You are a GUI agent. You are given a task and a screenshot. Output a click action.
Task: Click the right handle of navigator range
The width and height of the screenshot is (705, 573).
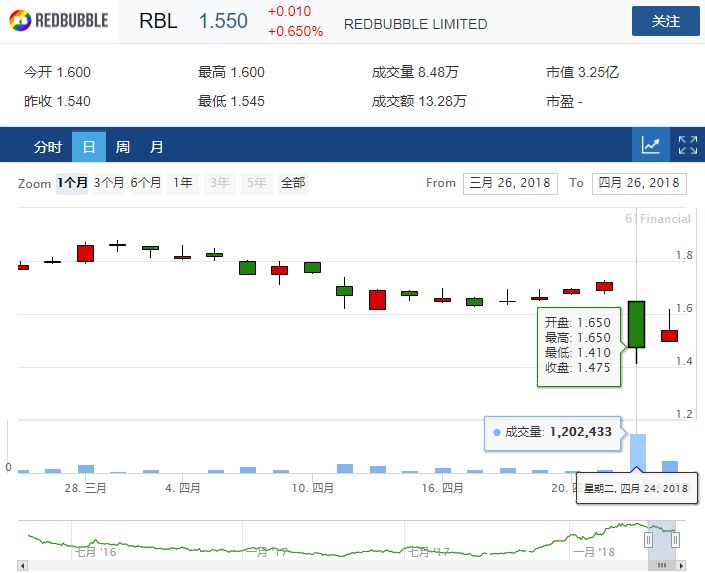675,540
